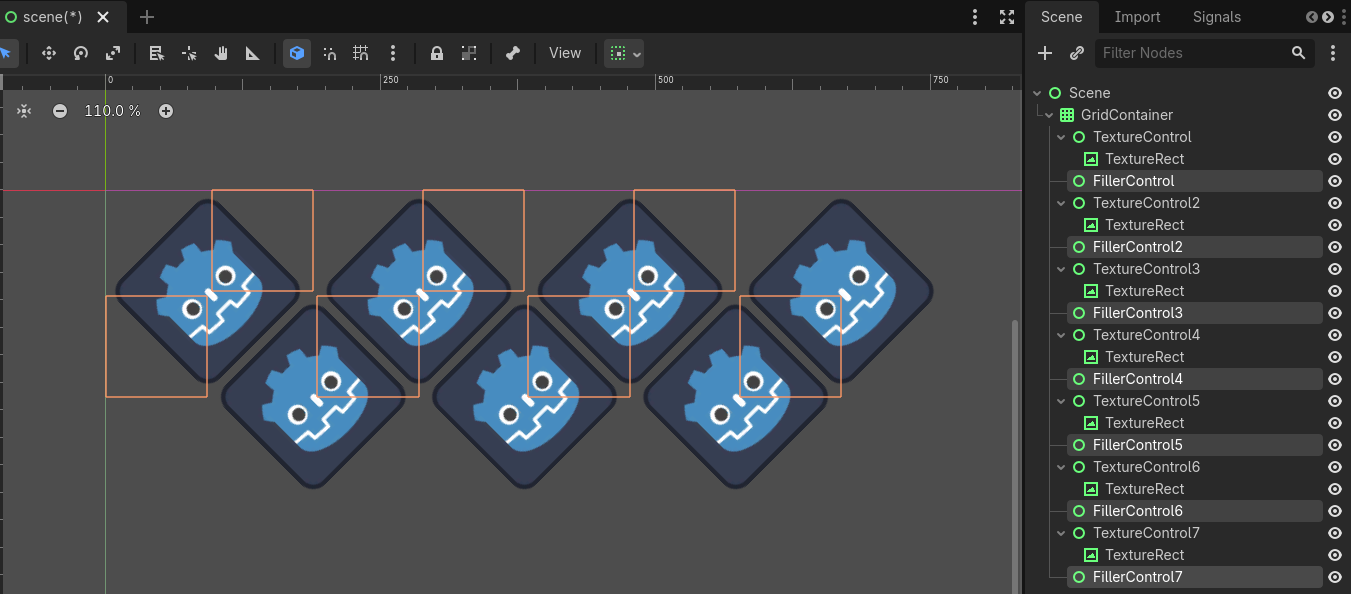
Task: Select the Rotate mode tool
Action: [81, 53]
